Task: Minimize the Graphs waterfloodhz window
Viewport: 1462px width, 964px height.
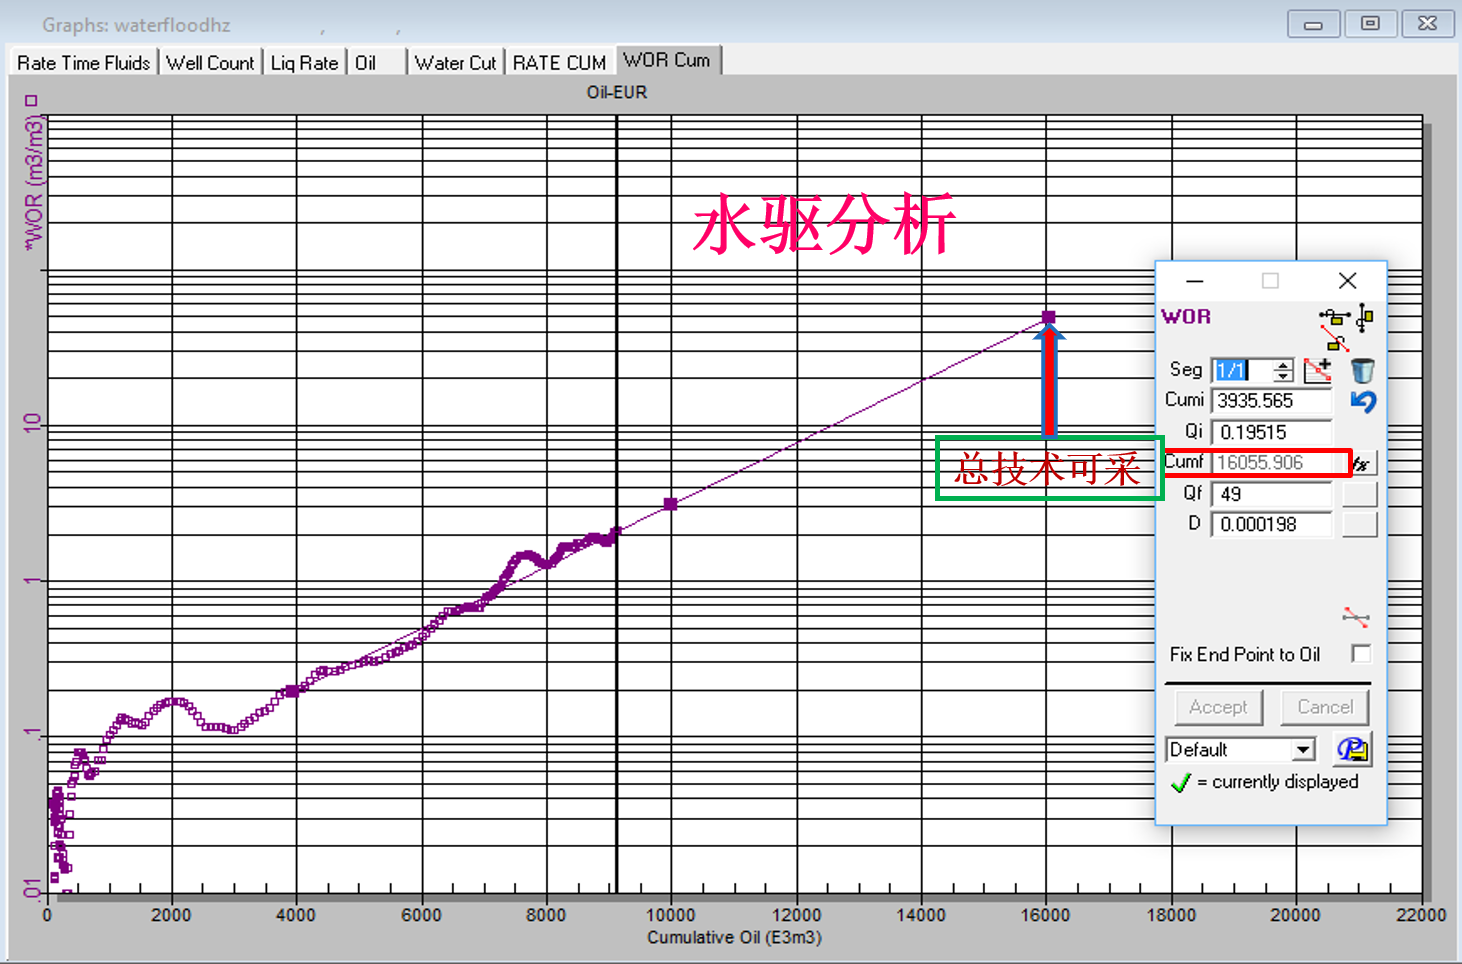Action: 1314,23
